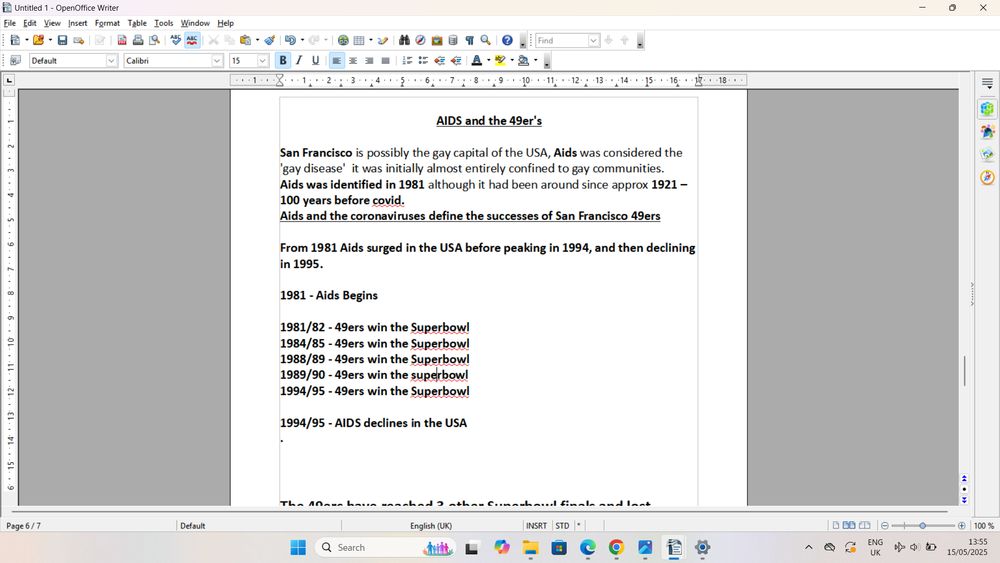Image resolution: width=1000 pixels, height=563 pixels.
Task: Open Data Sources cylinder icon
Action: coord(453,40)
